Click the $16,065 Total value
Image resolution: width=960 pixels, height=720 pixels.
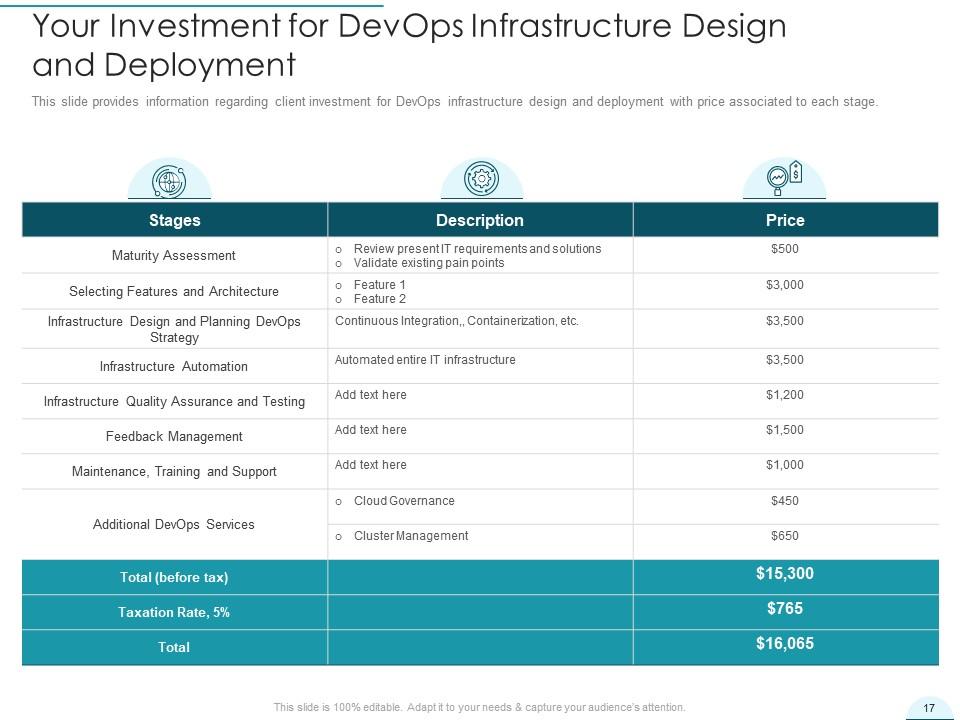click(786, 645)
